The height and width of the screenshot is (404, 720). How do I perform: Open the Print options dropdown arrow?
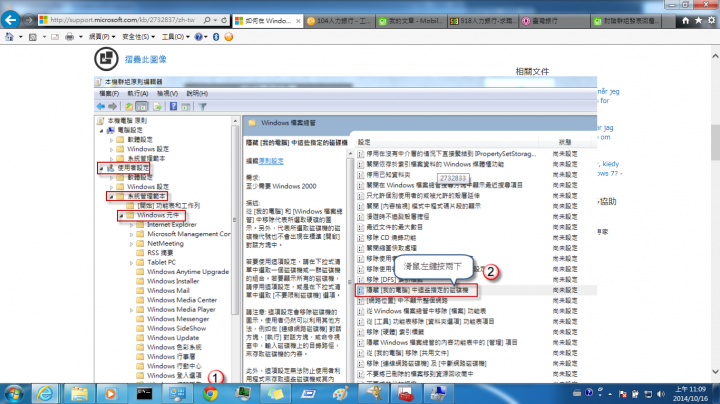pos(80,37)
